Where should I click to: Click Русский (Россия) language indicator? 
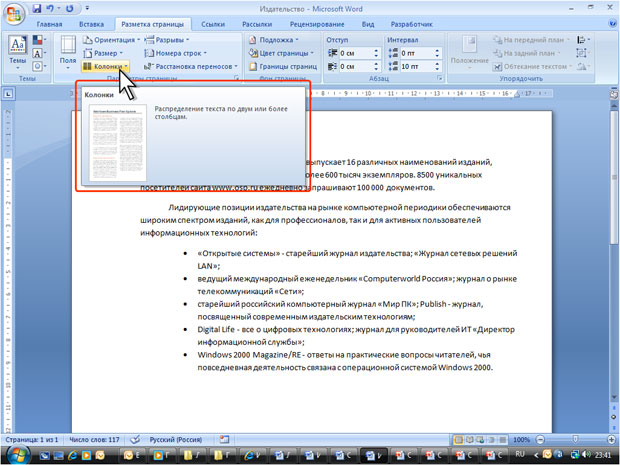pyautogui.click(x=176, y=440)
